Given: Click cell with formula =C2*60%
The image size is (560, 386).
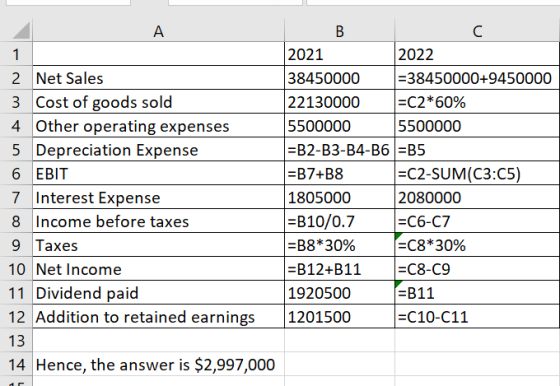Looking at the screenshot, I should 477,102.
